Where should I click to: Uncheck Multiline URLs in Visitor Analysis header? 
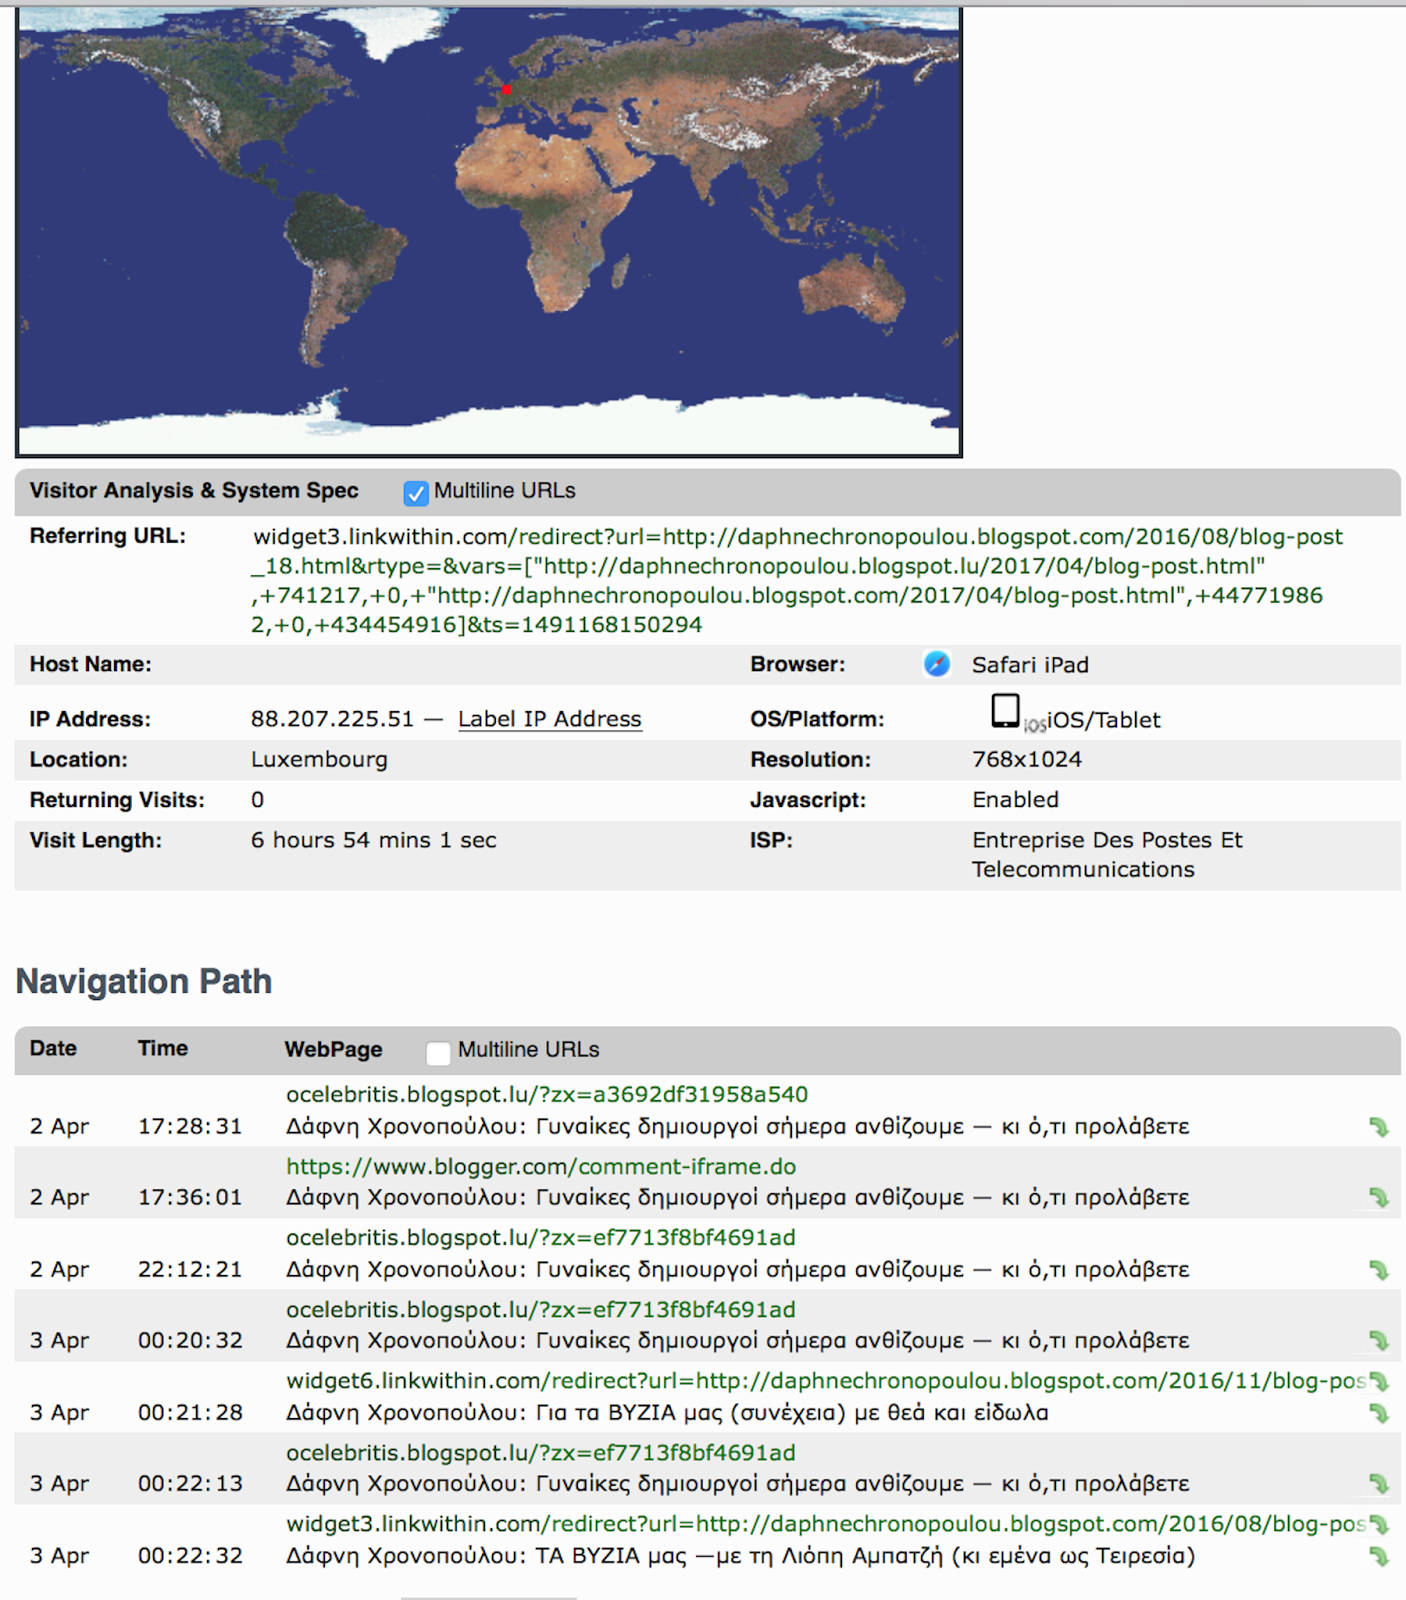416,492
